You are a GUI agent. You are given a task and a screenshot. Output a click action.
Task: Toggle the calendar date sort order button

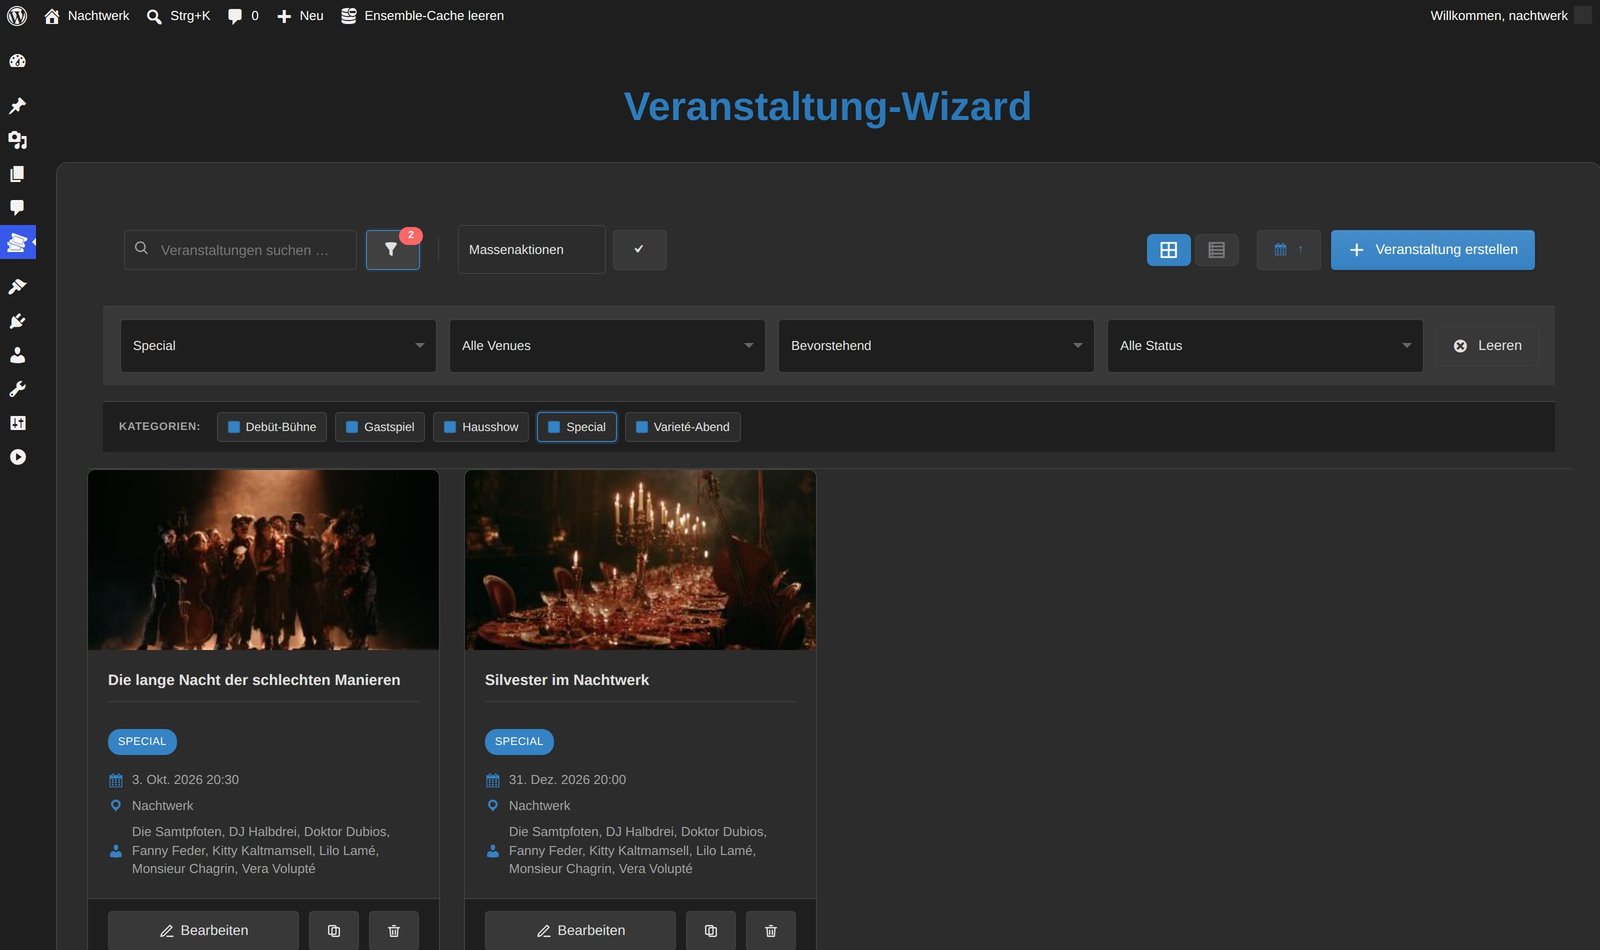[1288, 250]
